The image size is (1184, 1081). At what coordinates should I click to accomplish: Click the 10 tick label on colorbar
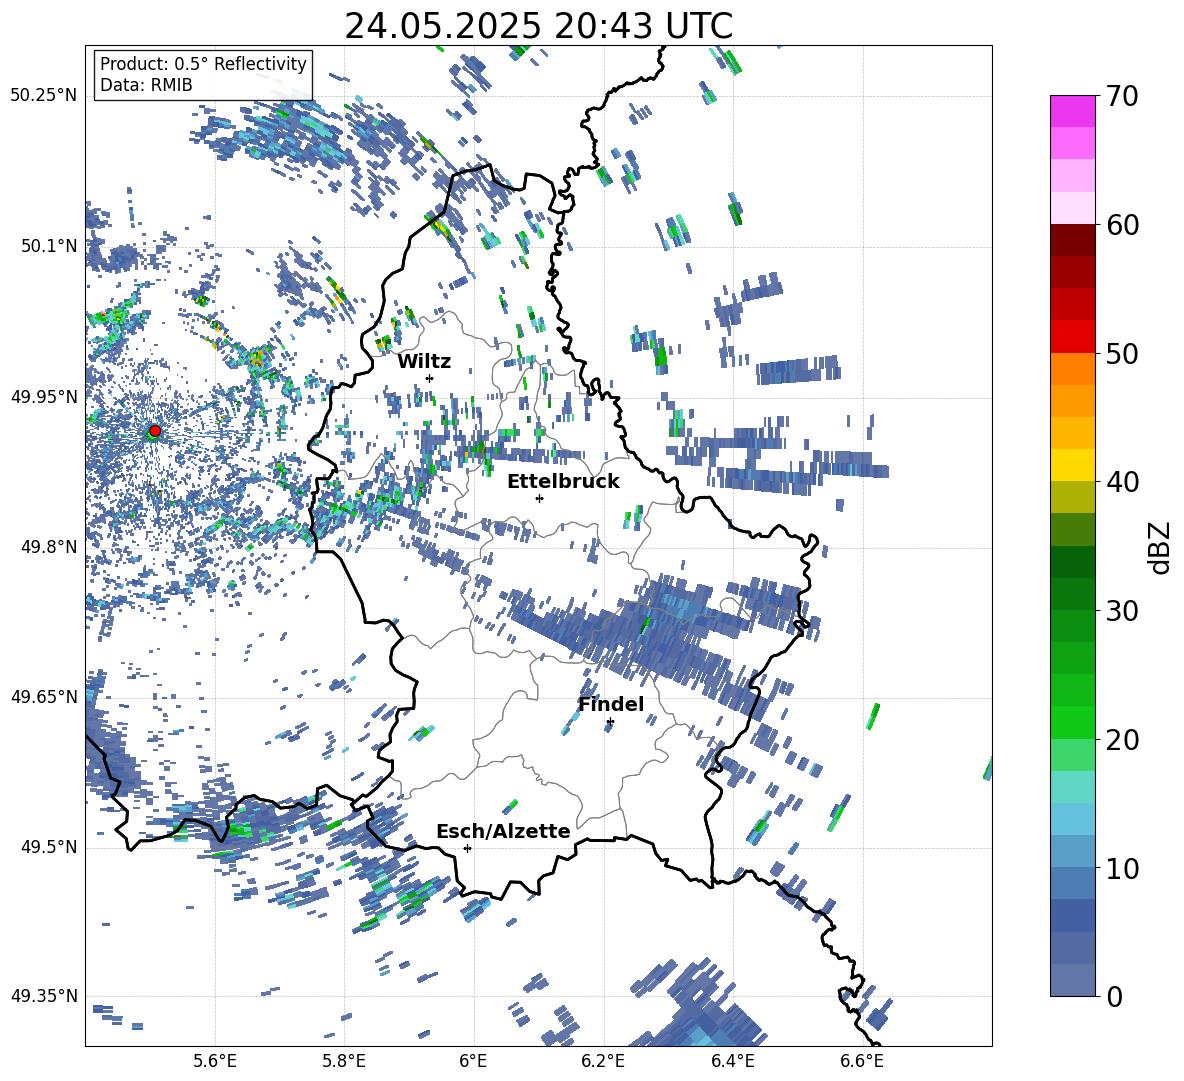coord(1122,868)
